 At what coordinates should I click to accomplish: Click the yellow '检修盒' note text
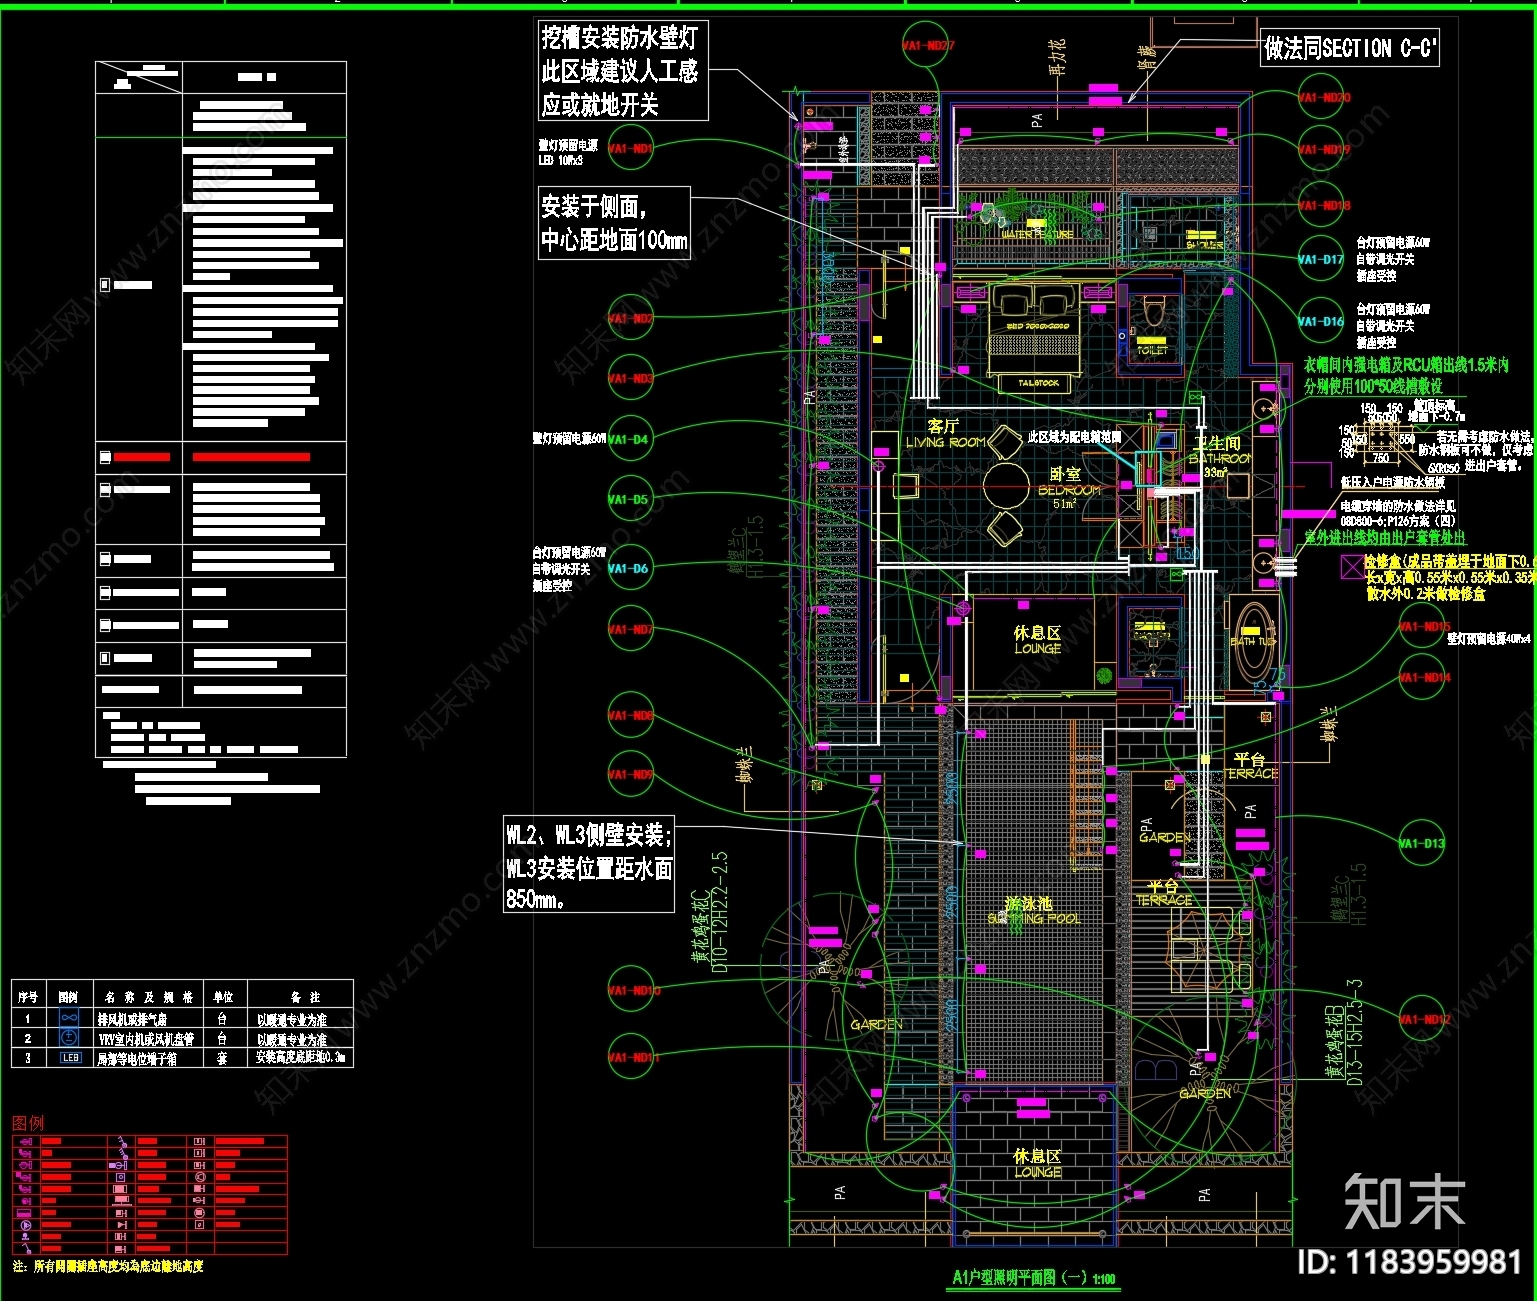click(1450, 578)
